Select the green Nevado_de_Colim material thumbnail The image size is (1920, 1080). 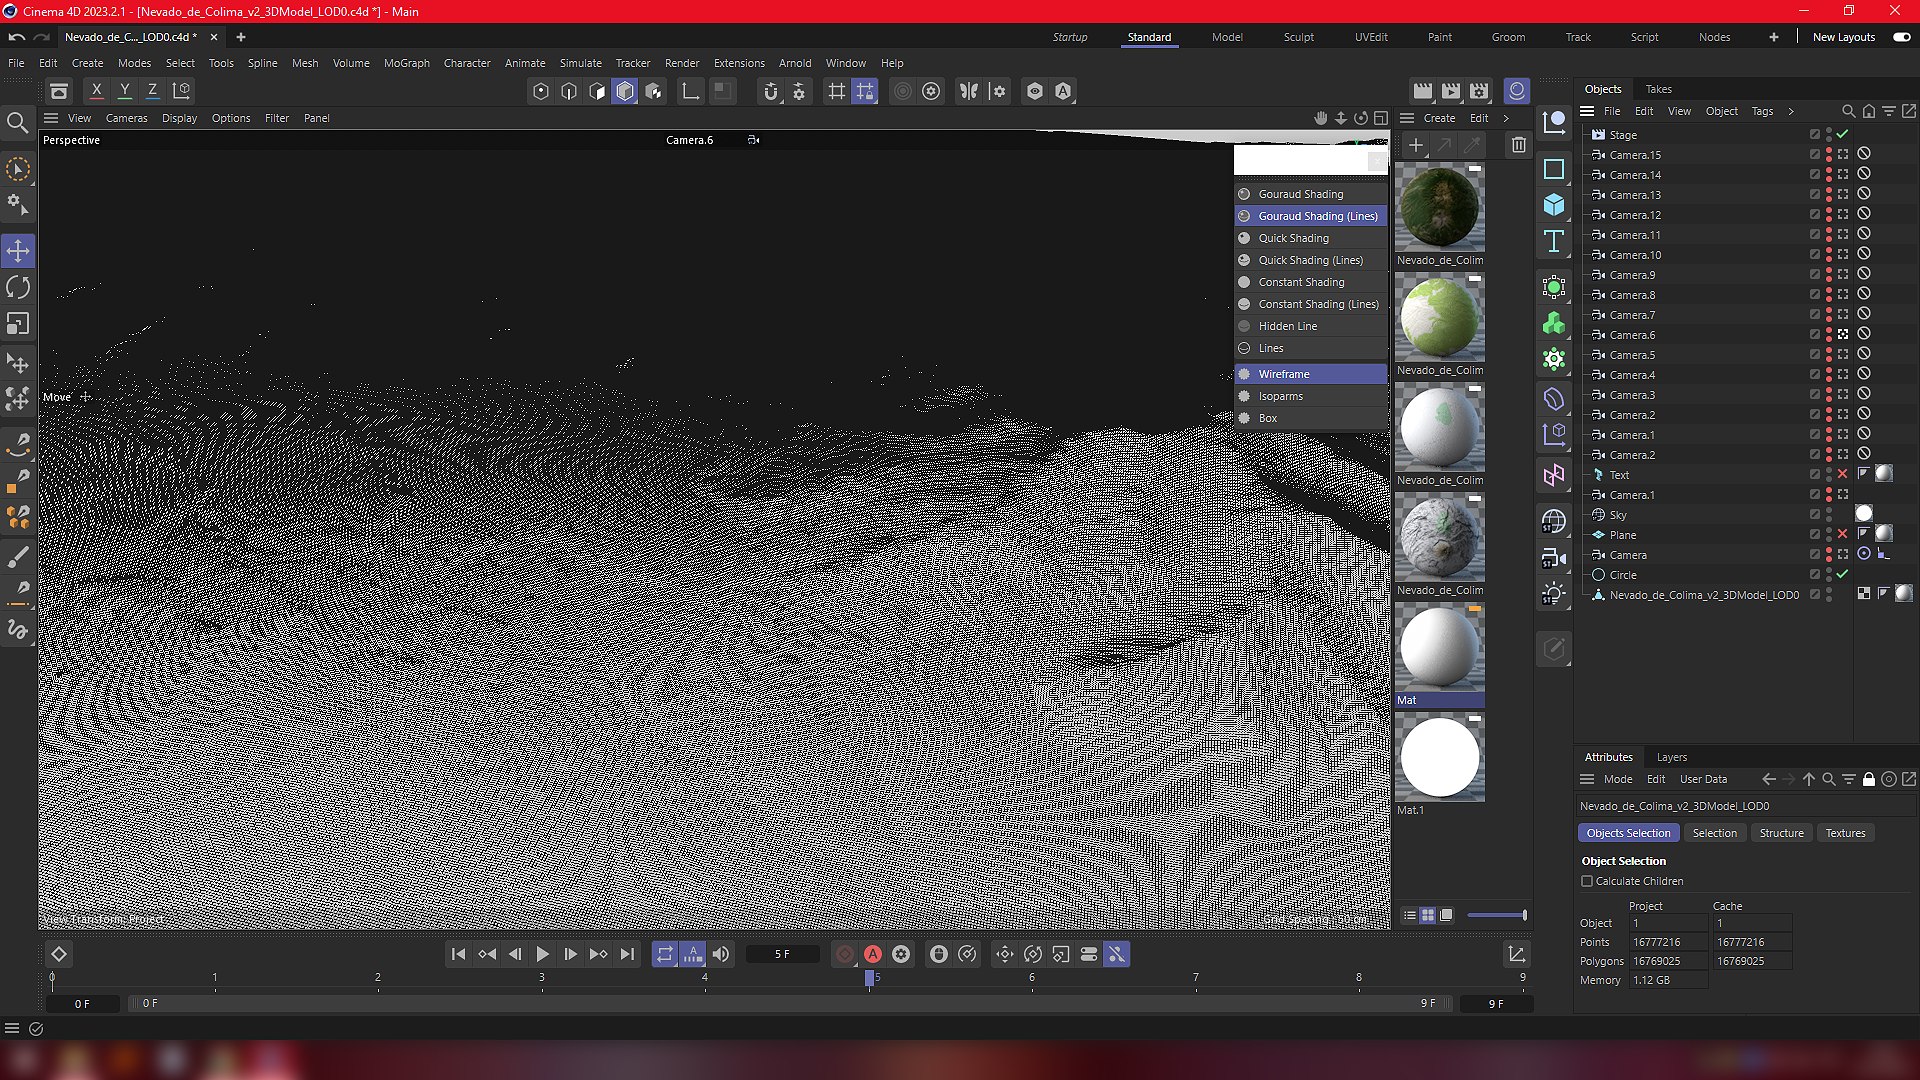coord(1440,317)
